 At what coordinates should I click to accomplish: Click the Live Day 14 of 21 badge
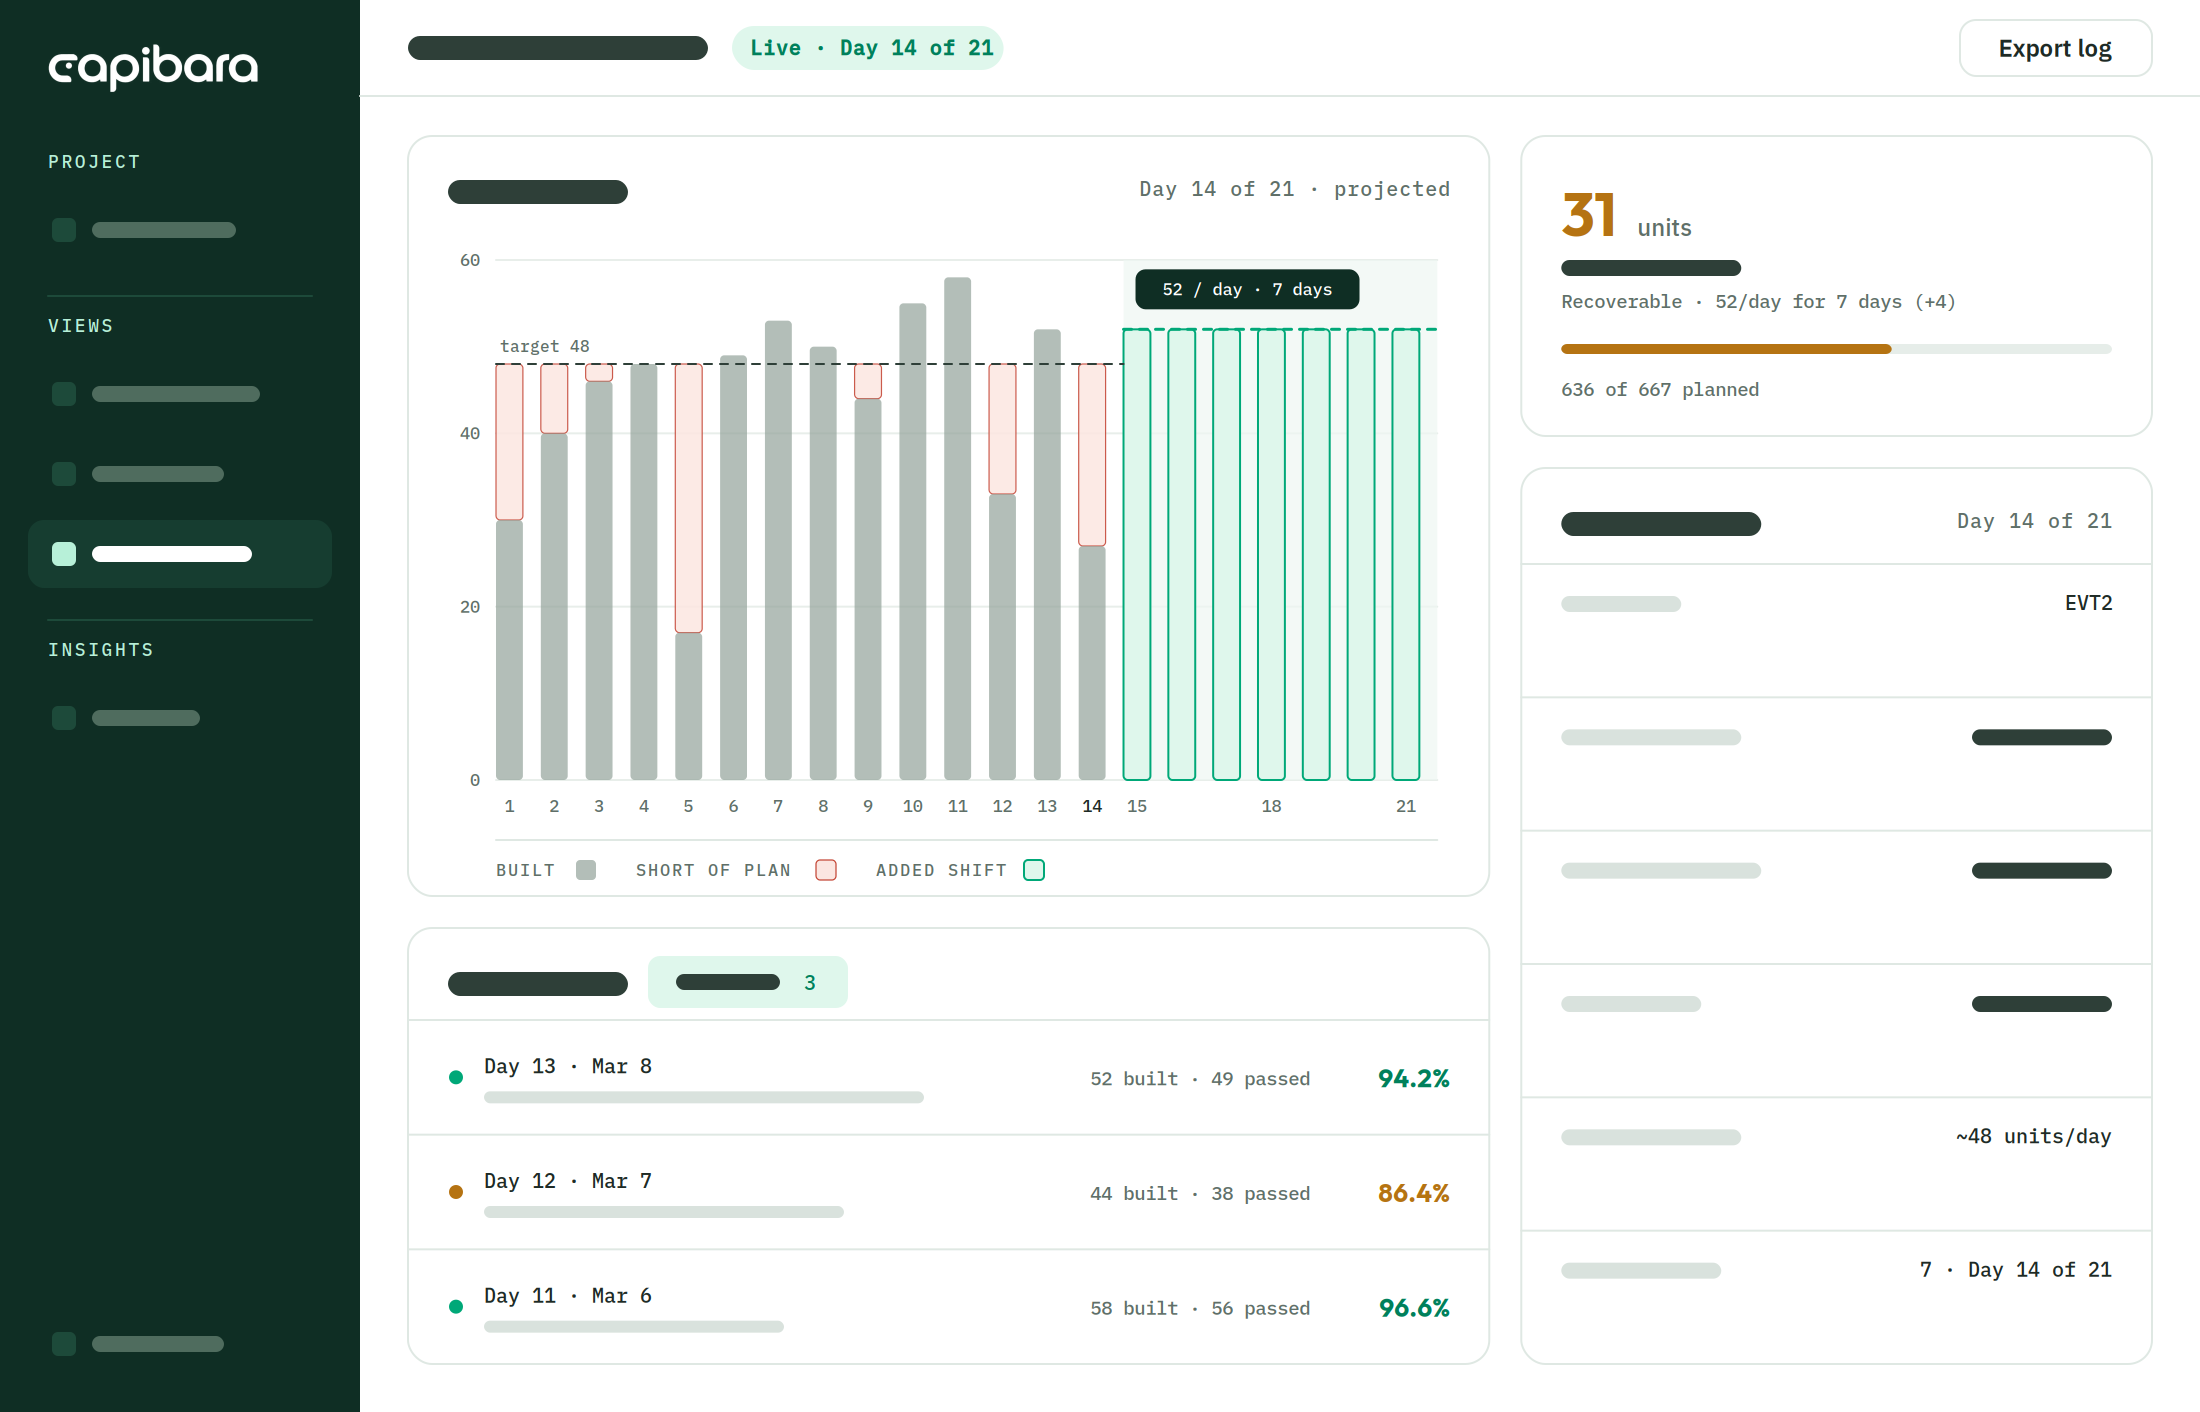click(868, 48)
